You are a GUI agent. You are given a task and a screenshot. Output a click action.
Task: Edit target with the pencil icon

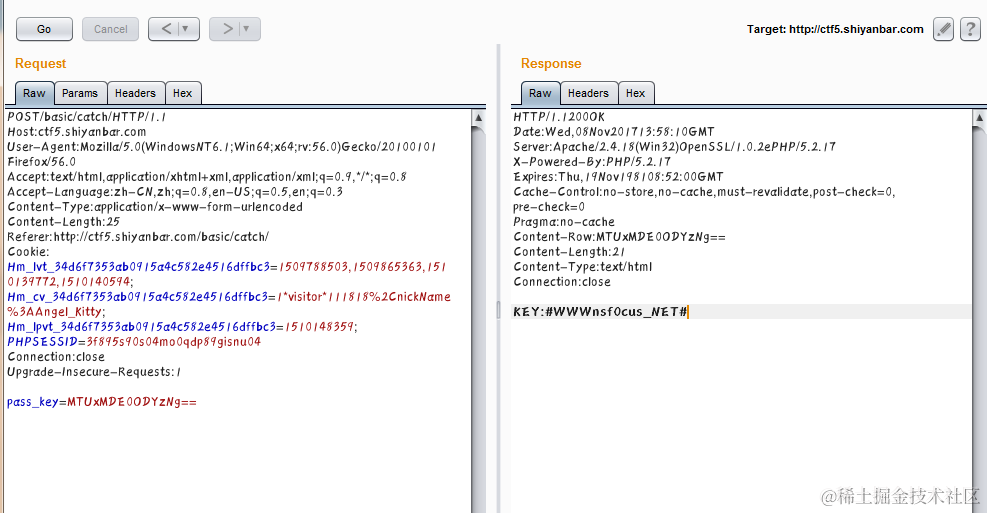pos(943,29)
